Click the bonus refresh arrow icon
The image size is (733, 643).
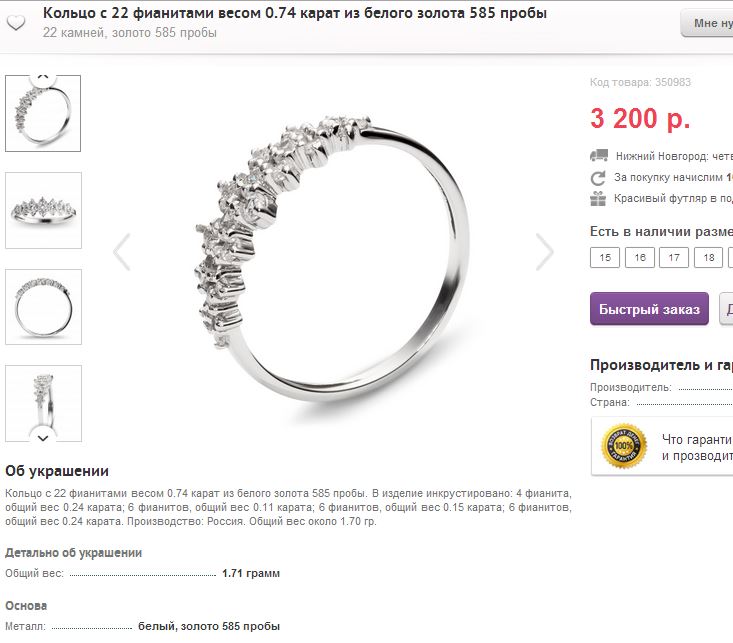tap(598, 178)
